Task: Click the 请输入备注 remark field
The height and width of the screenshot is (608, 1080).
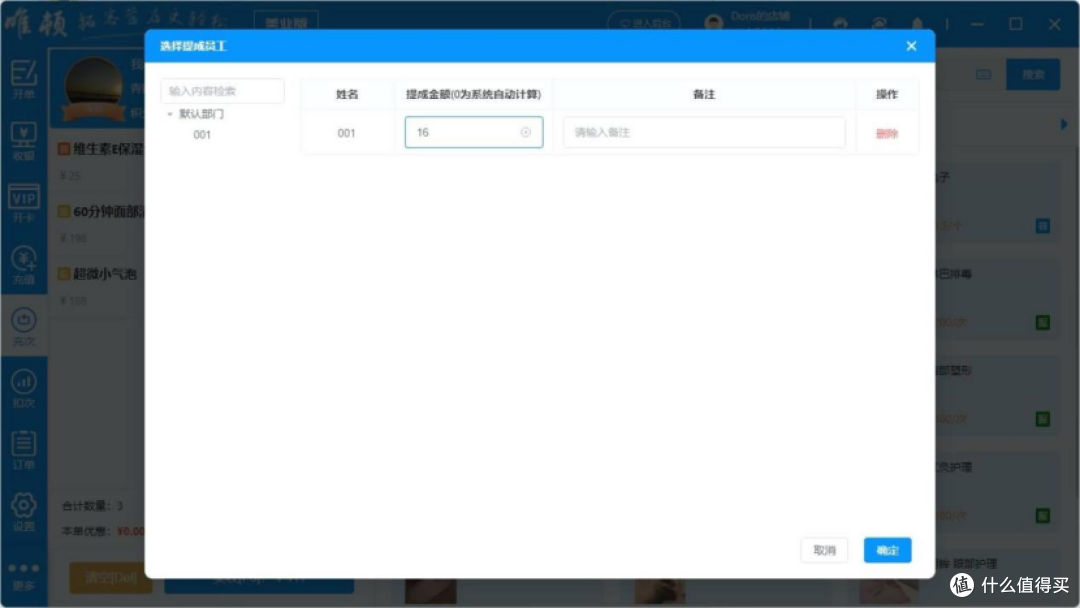Action: 703,132
